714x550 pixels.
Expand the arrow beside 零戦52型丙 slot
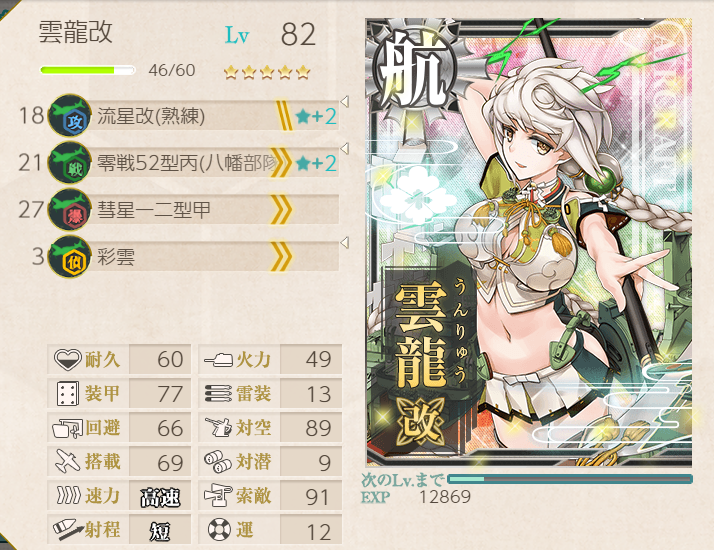[x=345, y=148]
